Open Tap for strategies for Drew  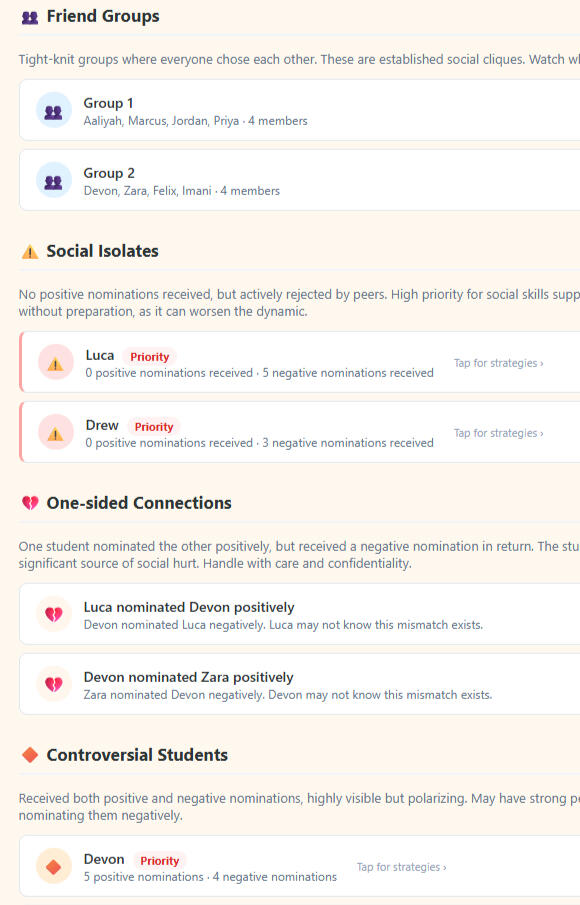(499, 433)
